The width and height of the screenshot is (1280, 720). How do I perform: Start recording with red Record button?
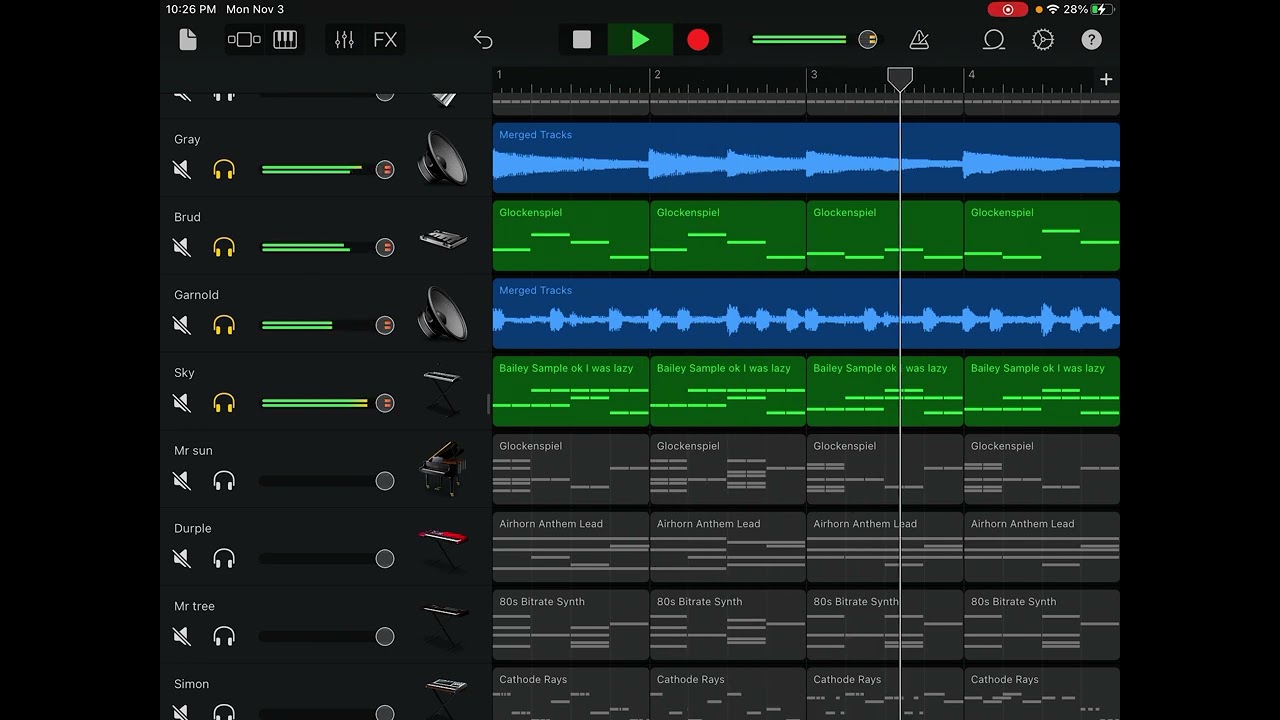tap(698, 40)
